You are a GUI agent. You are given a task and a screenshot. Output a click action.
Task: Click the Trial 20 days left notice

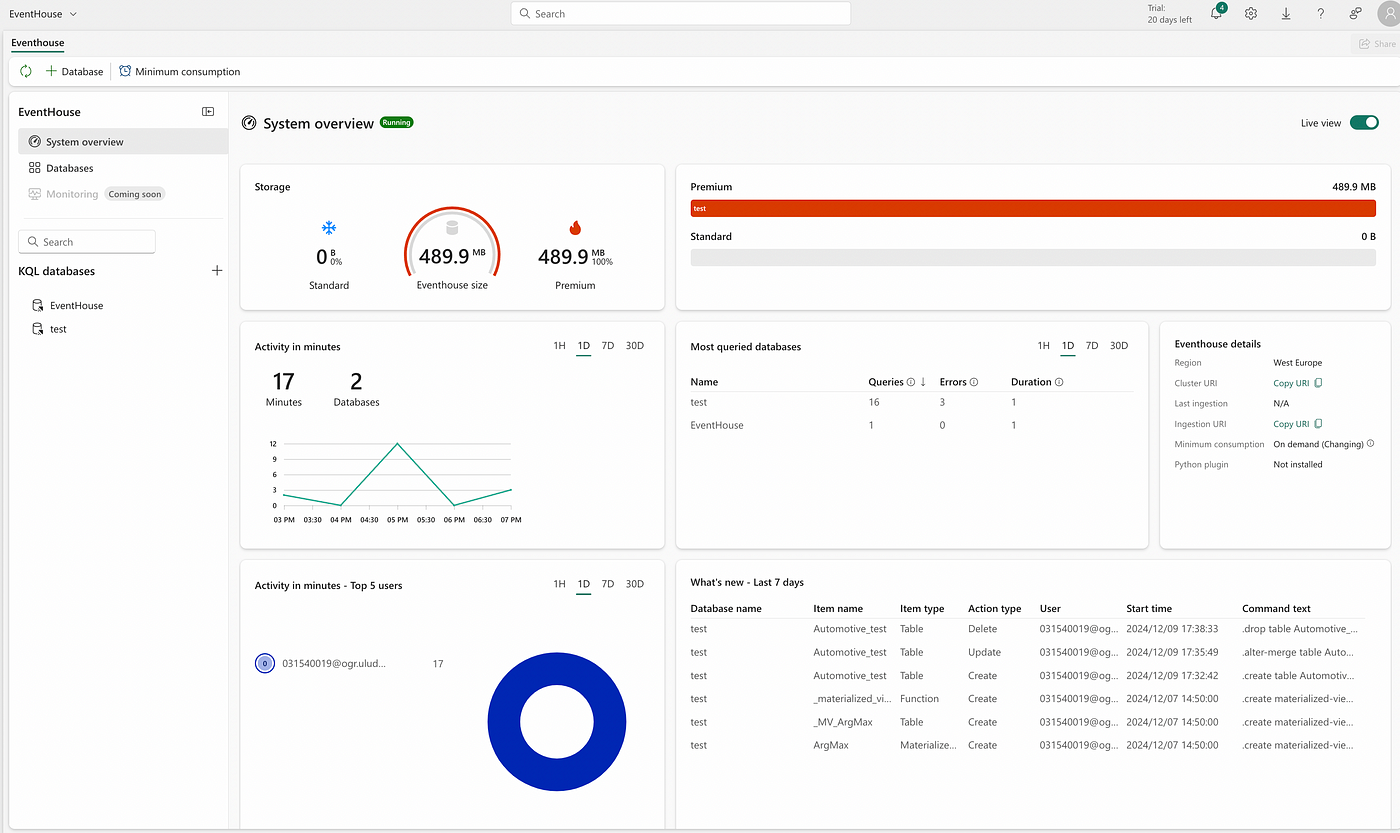pos(1170,14)
